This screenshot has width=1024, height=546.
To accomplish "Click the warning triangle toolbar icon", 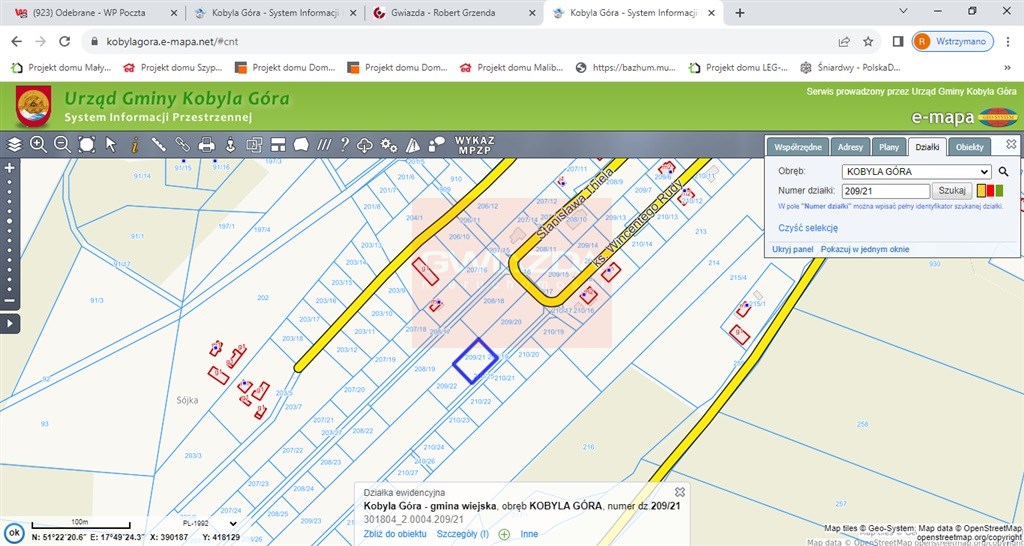I will pos(413,145).
